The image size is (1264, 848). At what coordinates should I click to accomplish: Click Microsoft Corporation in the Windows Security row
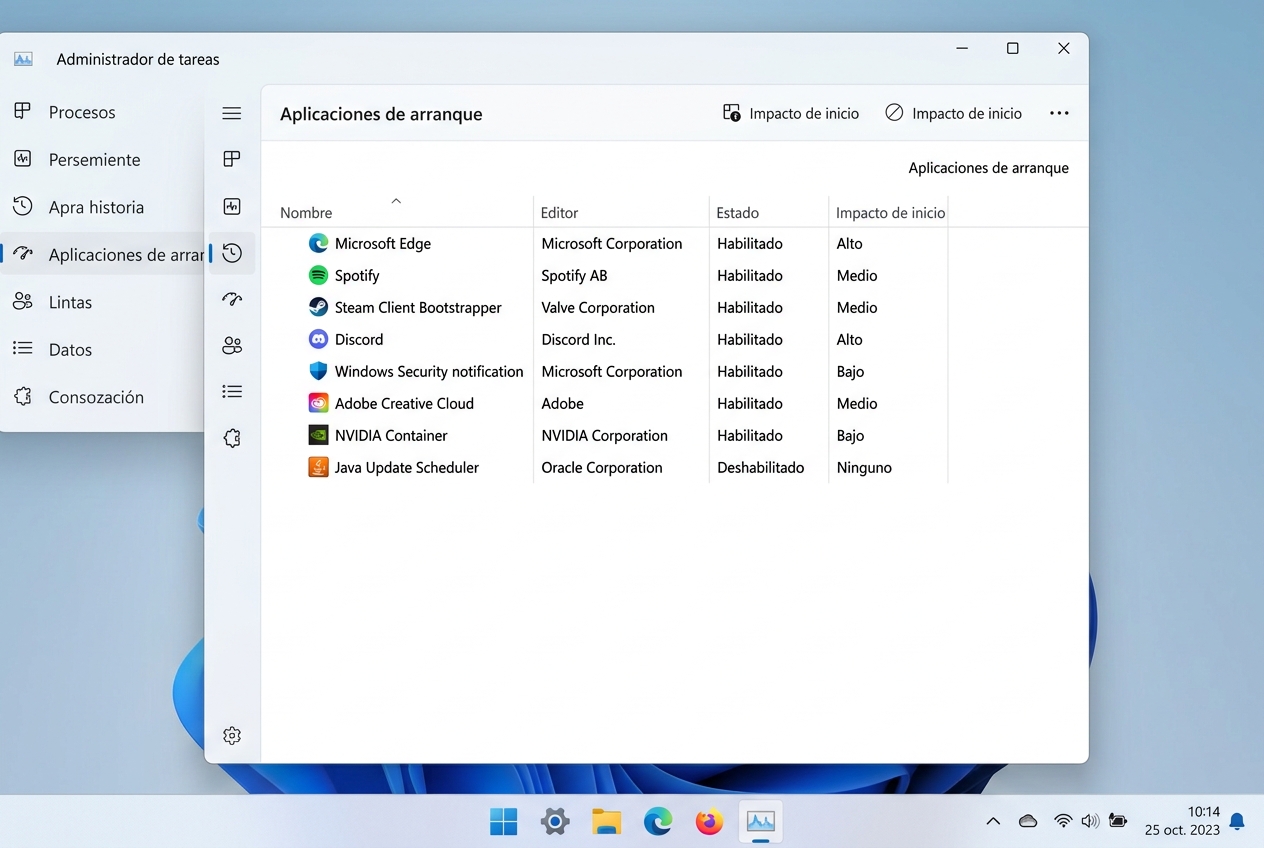coord(611,371)
